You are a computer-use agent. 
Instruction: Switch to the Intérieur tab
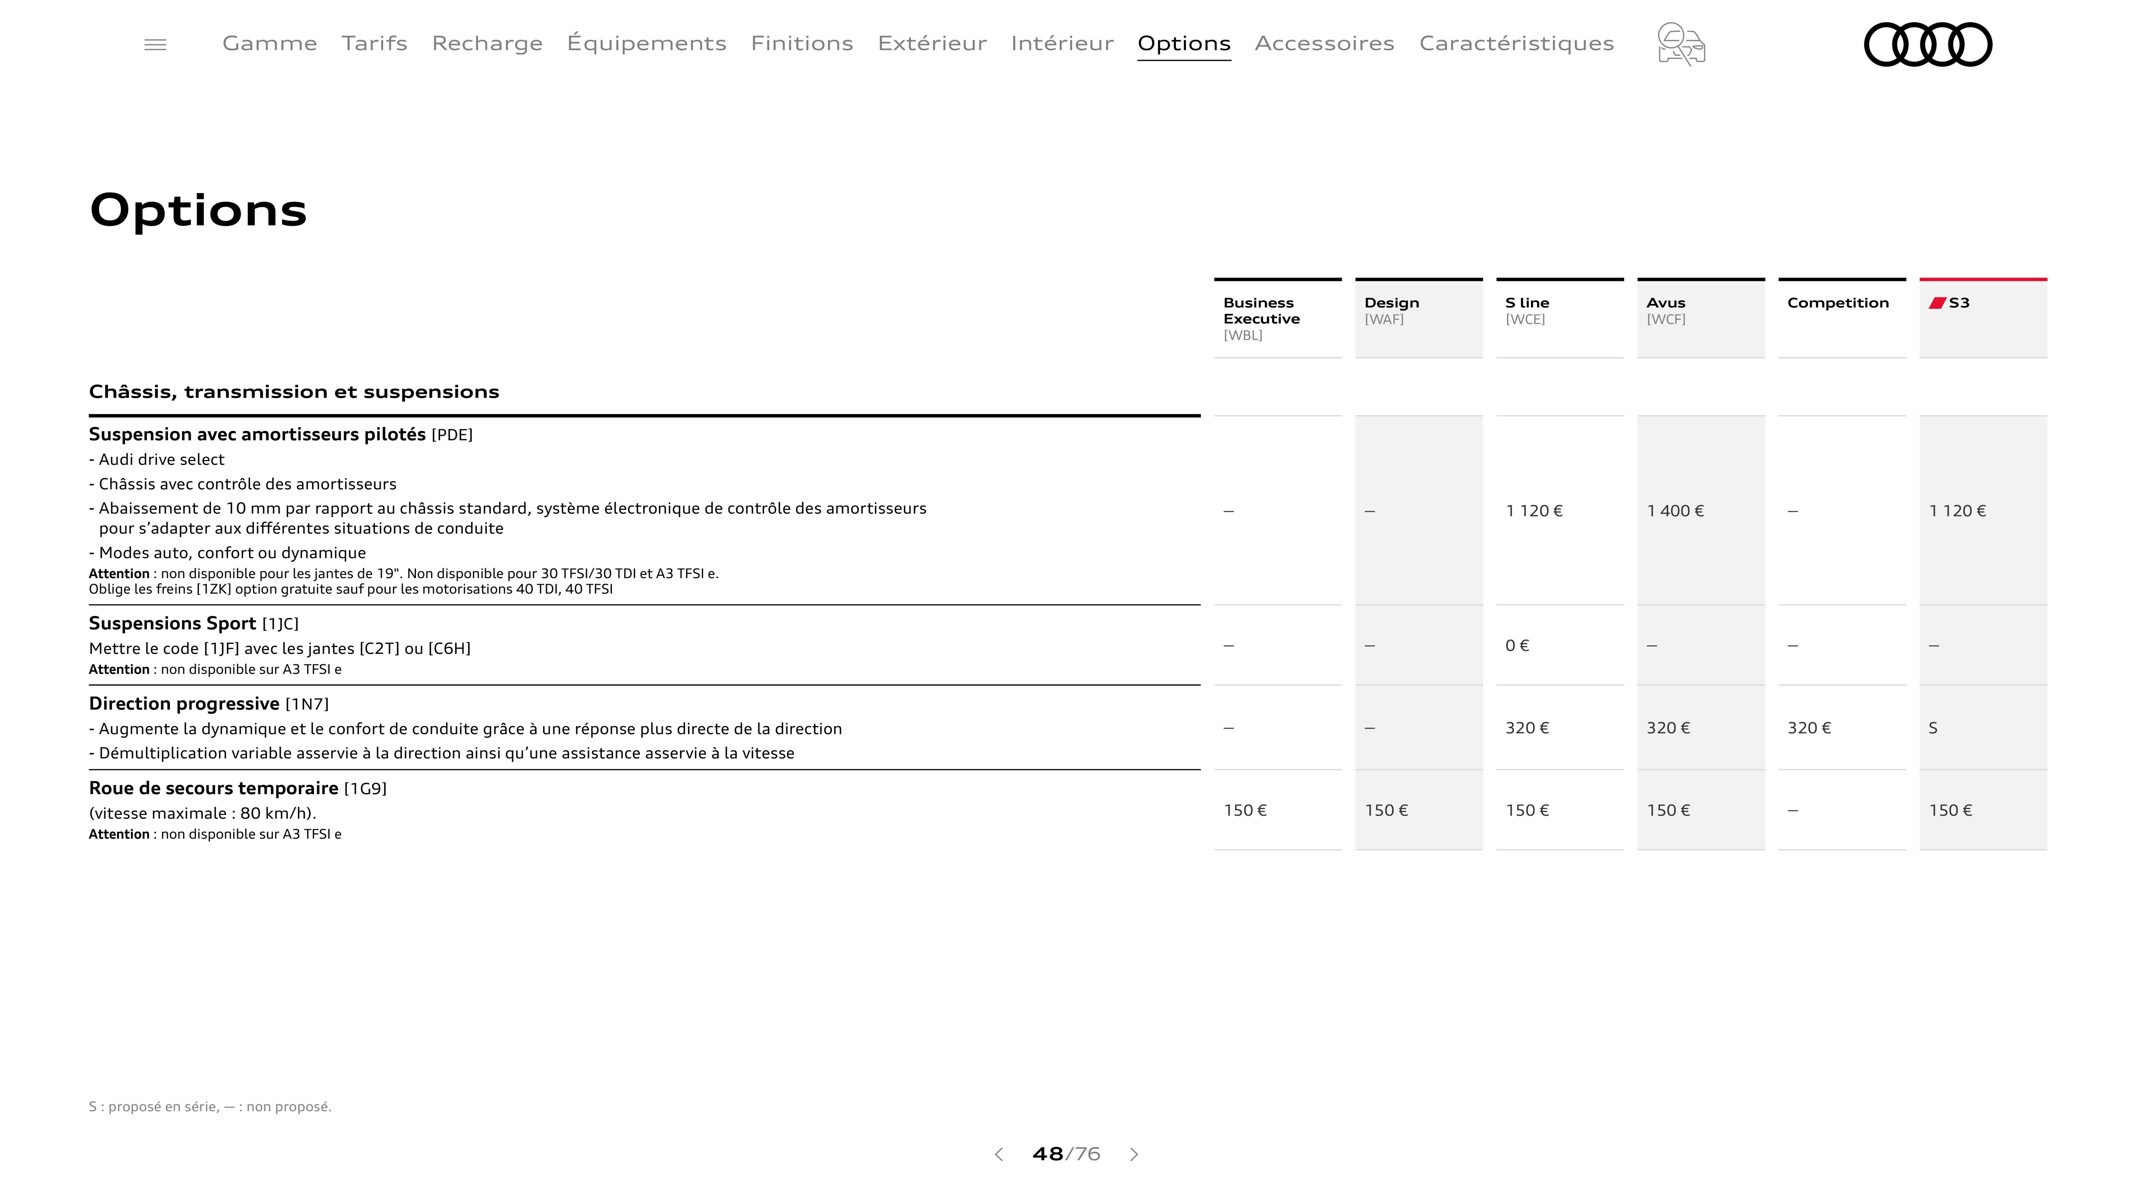pos(1062,43)
